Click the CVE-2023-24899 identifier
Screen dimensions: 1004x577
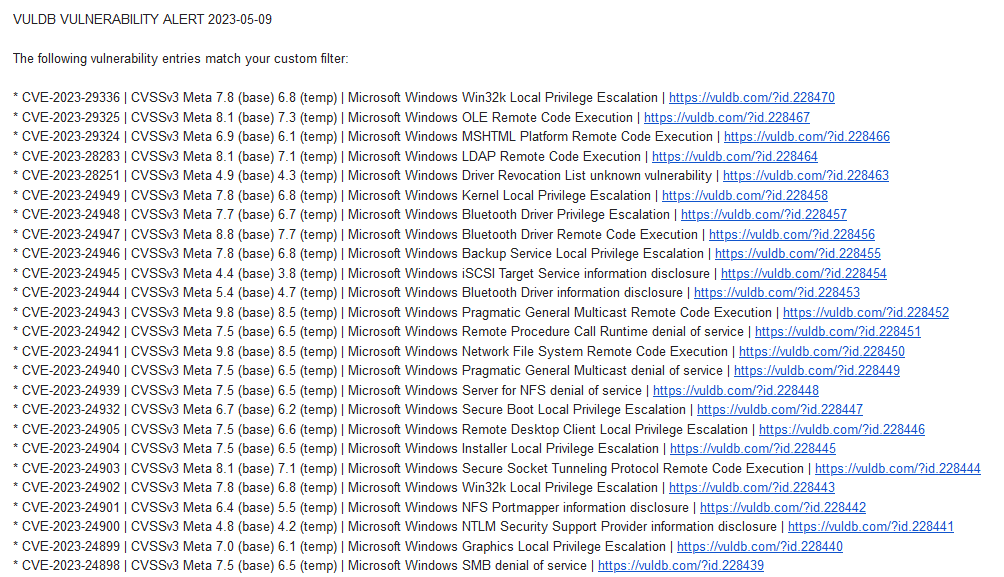(70, 547)
